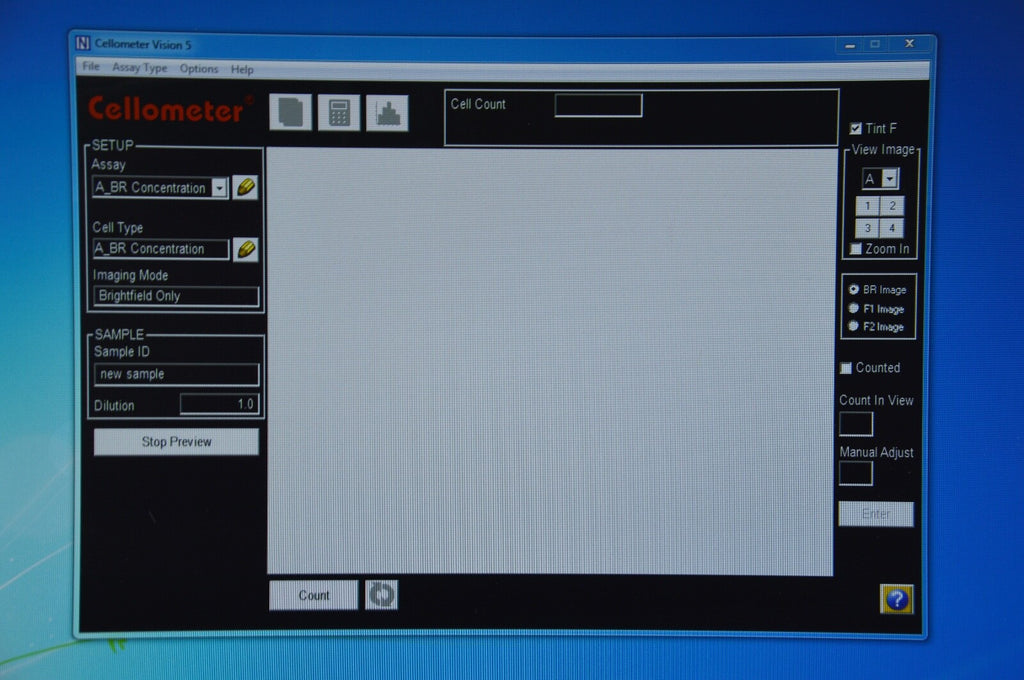Image resolution: width=1024 pixels, height=680 pixels.
Task: Toggle the Tint F checkbox
Action: click(856, 128)
